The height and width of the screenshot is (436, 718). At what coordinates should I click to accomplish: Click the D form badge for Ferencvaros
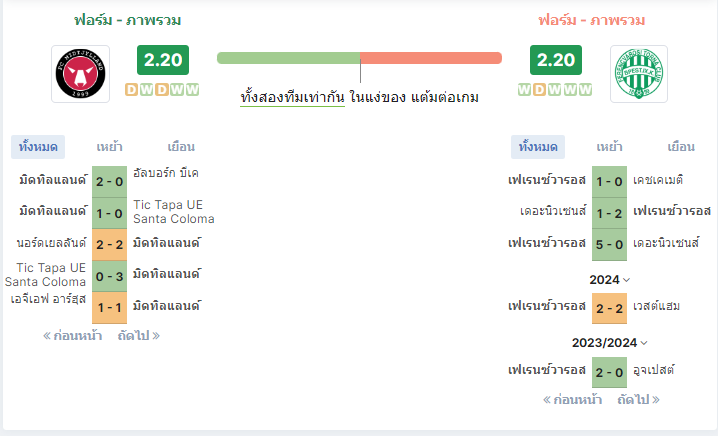[539, 89]
